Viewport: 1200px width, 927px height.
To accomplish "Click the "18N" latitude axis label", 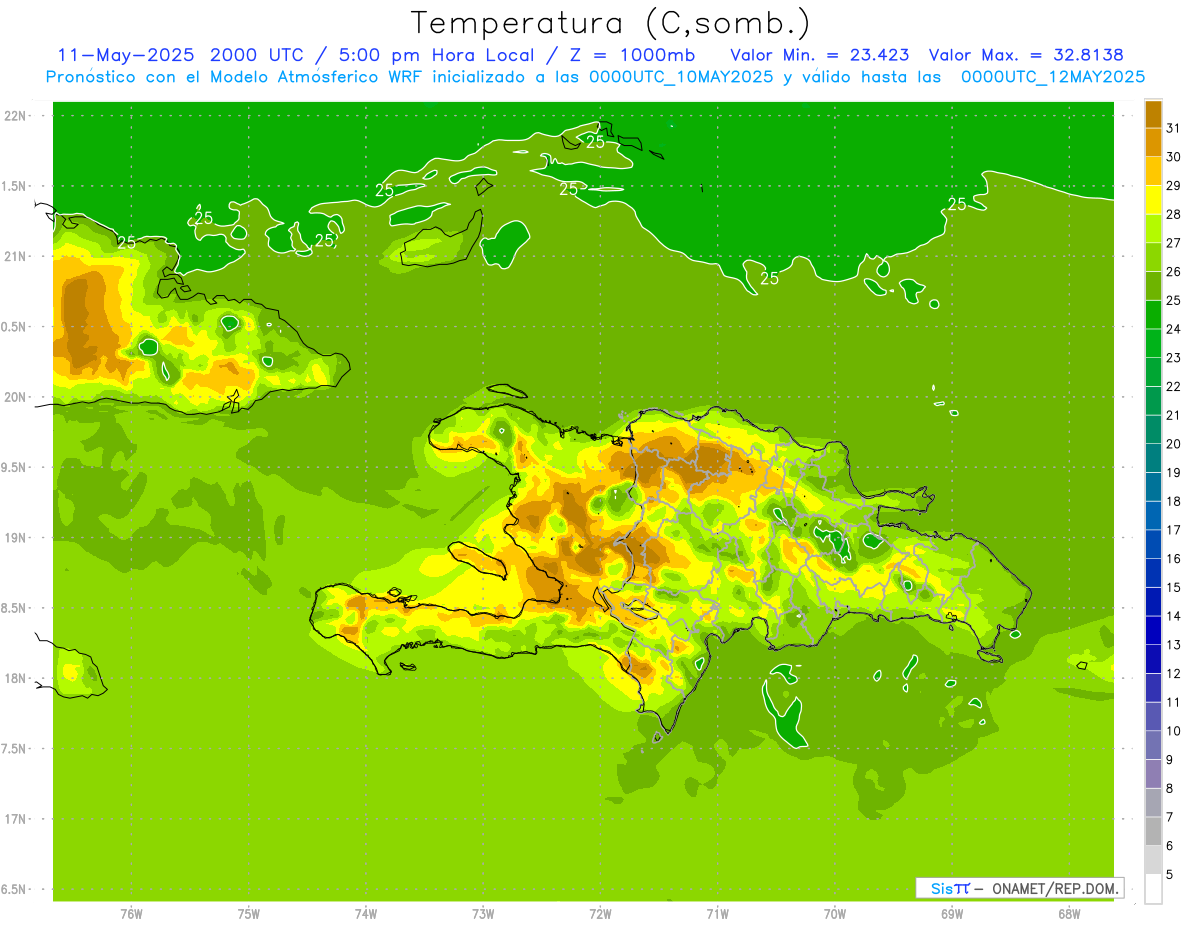I will pos(16,678).
